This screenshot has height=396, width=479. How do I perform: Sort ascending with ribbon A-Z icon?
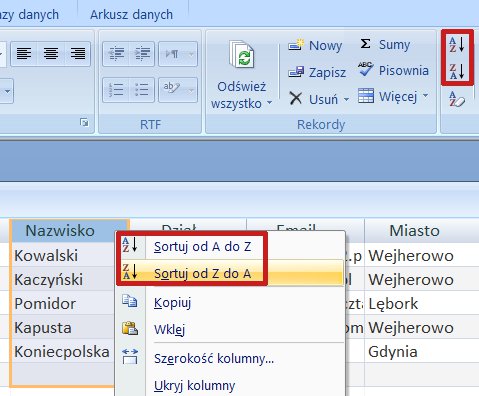pyautogui.click(x=457, y=44)
